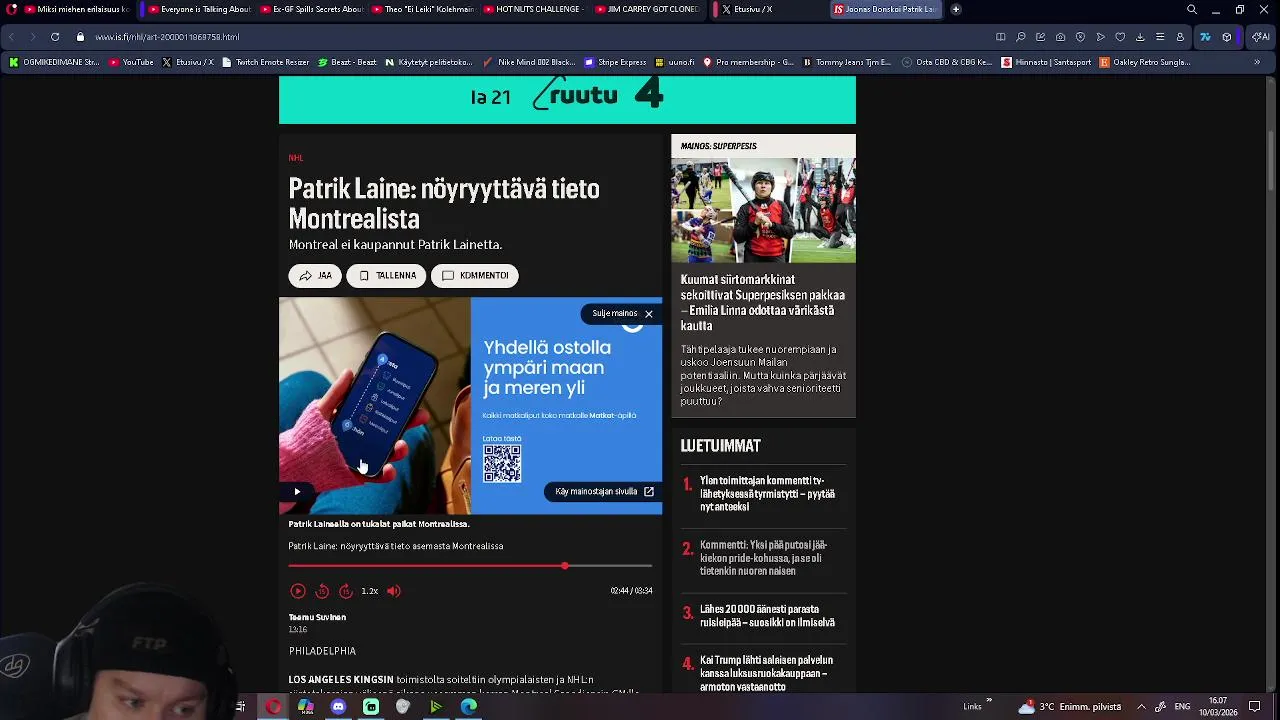Rewind the audio player backward
The image size is (1280, 720).
tap(322, 591)
